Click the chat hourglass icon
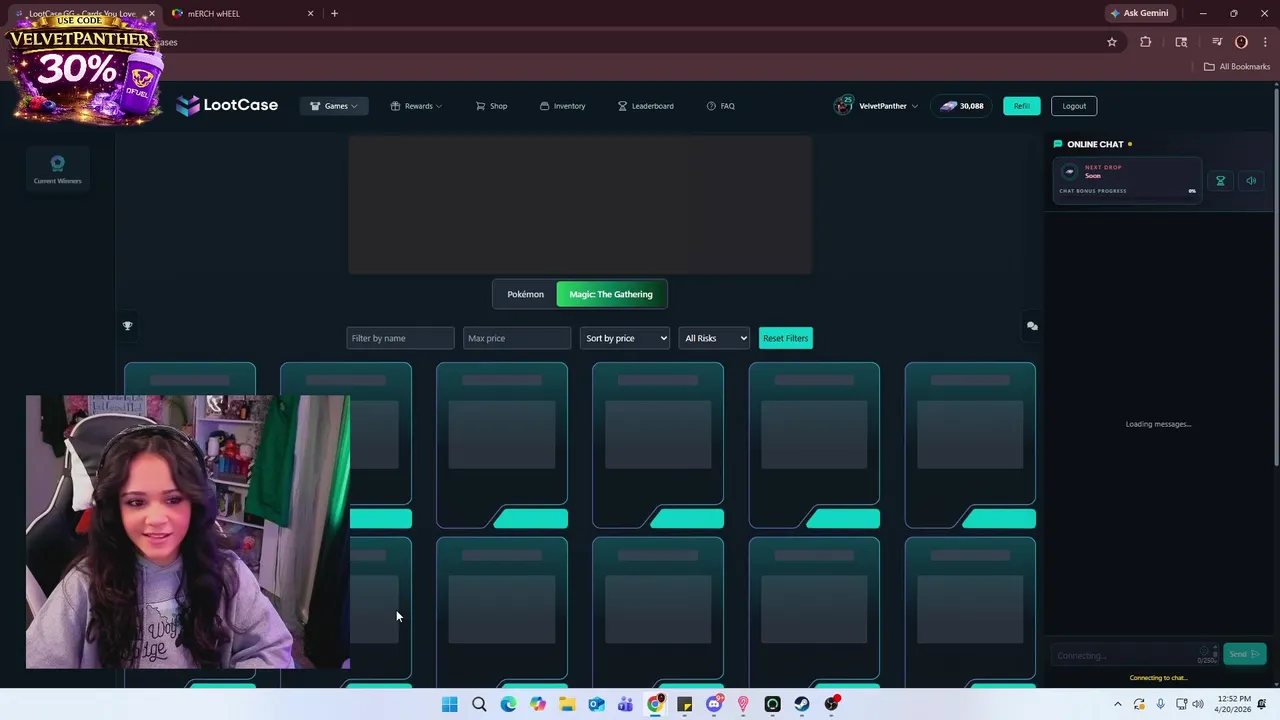 click(1220, 181)
